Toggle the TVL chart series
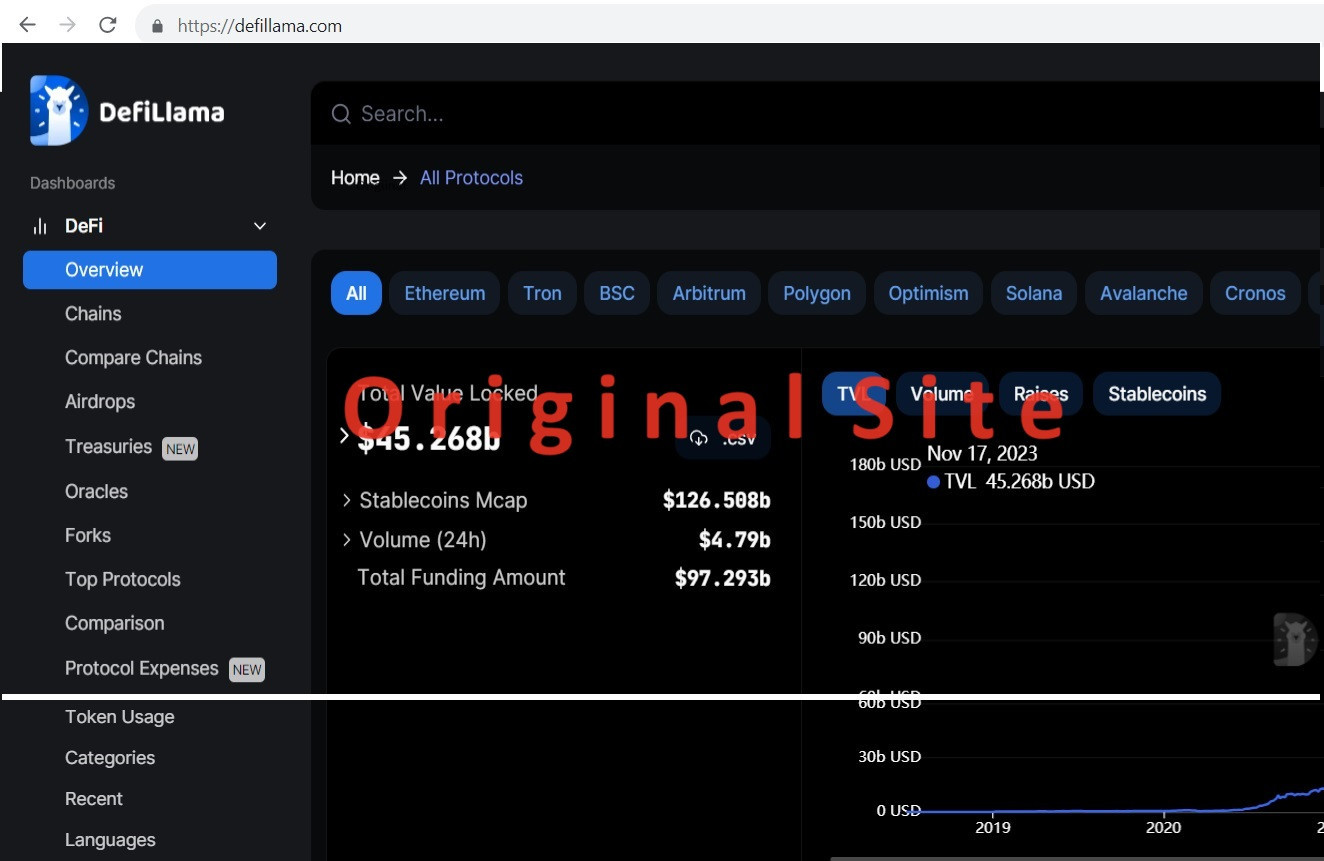This screenshot has height=861, width=1324. tap(854, 394)
